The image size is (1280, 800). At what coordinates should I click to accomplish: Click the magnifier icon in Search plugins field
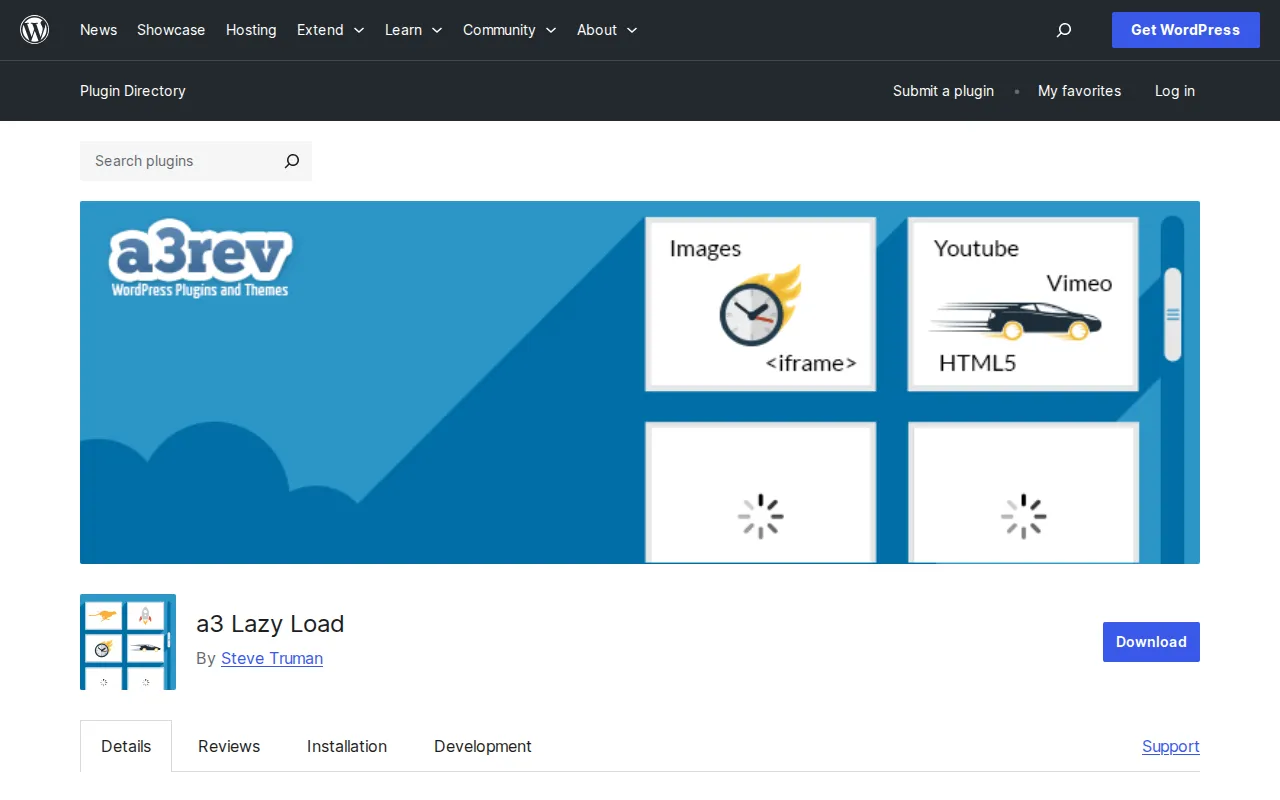click(291, 161)
